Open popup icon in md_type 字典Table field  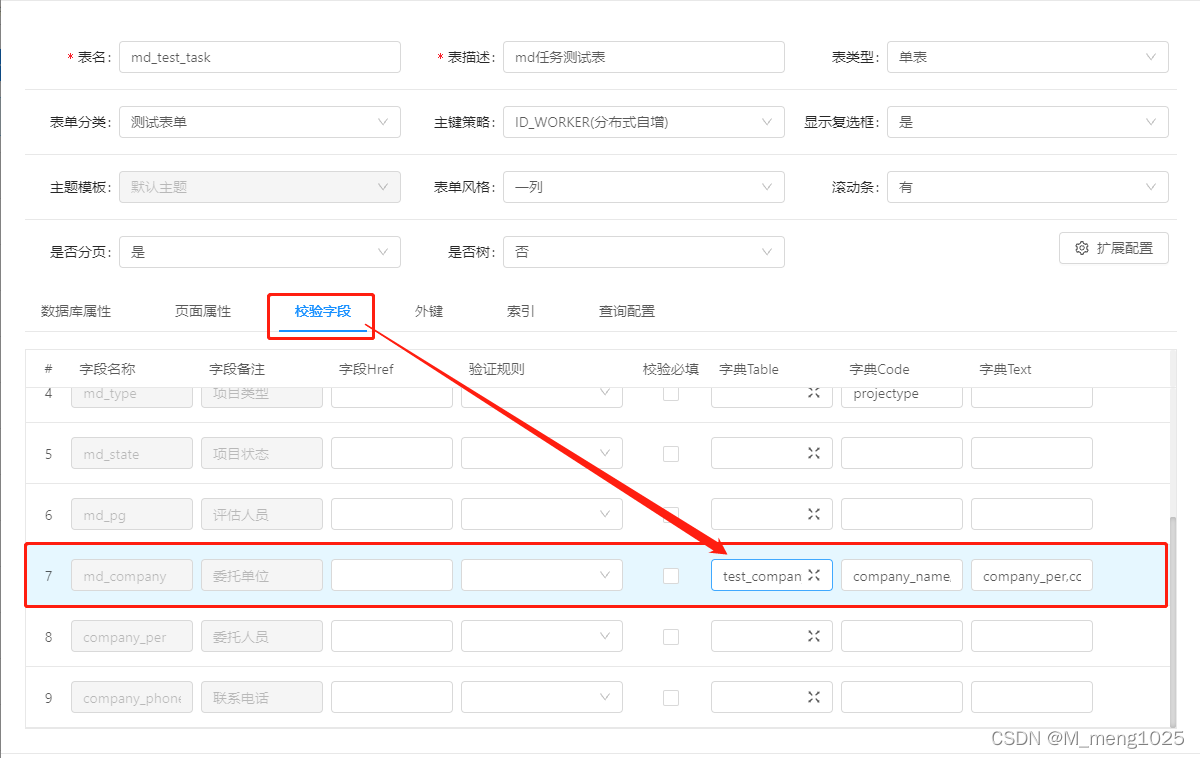pyautogui.click(x=814, y=393)
